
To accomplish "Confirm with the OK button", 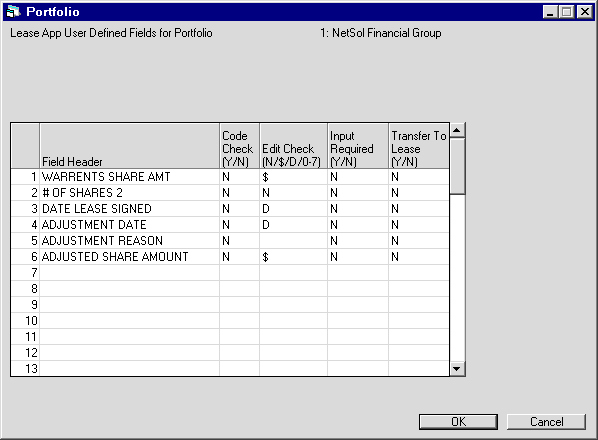I will pos(458,422).
